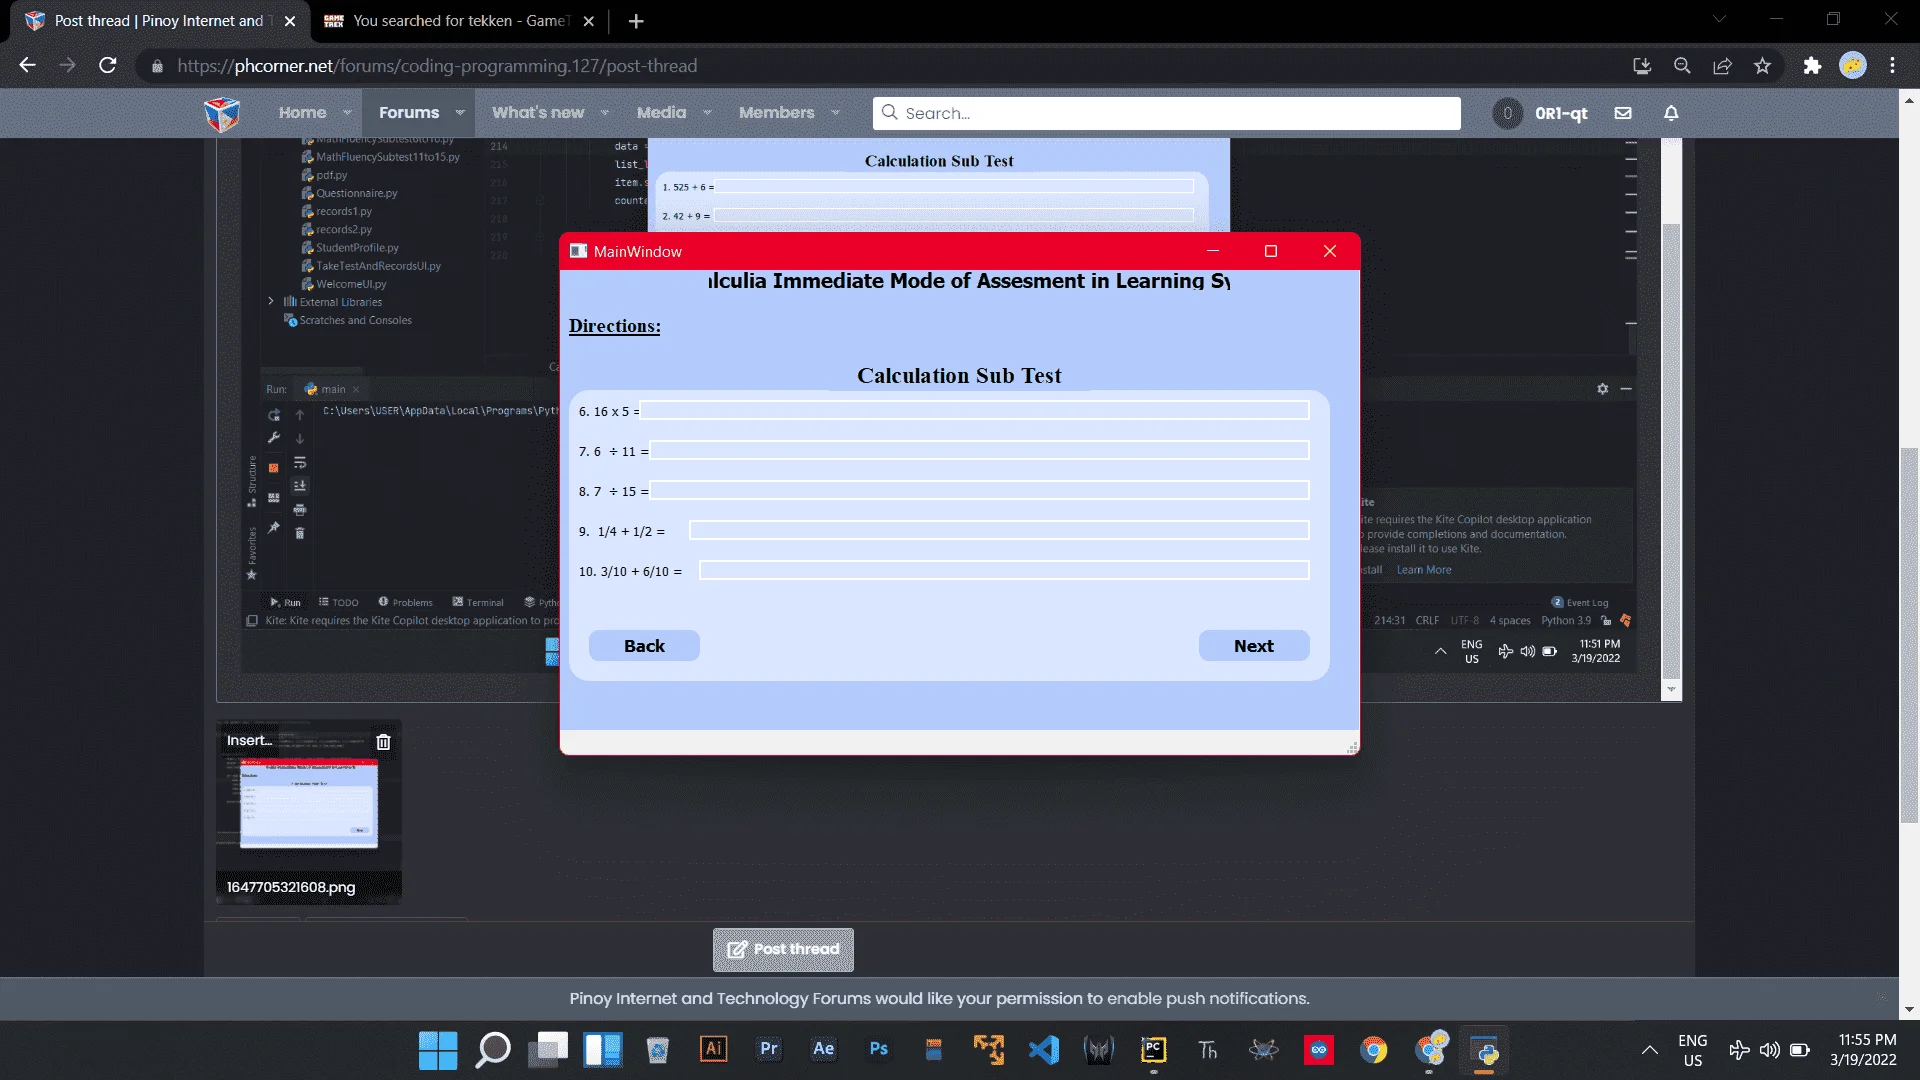Open PyCharm from the taskbar
This screenshot has height=1080, width=1920.
coord(1154,1049)
